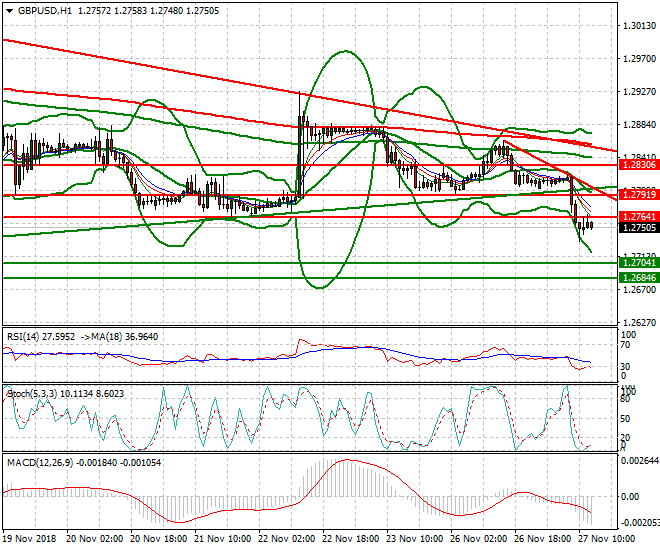Select the red 1.27919 price level label
Viewport: 660px width, 550px height.
point(639,195)
